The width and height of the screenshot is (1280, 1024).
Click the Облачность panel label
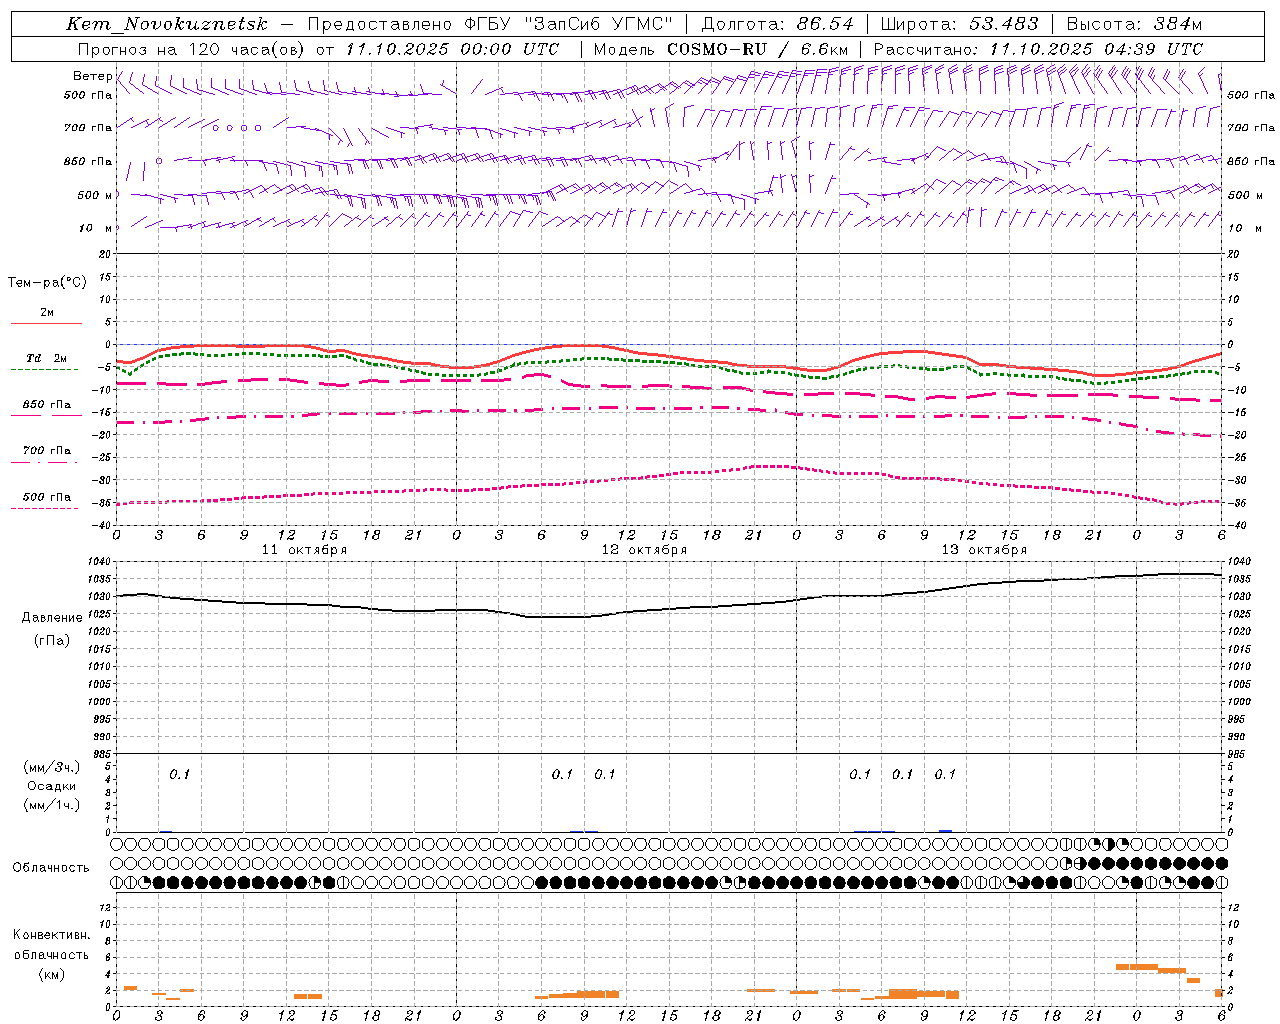pos(51,868)
